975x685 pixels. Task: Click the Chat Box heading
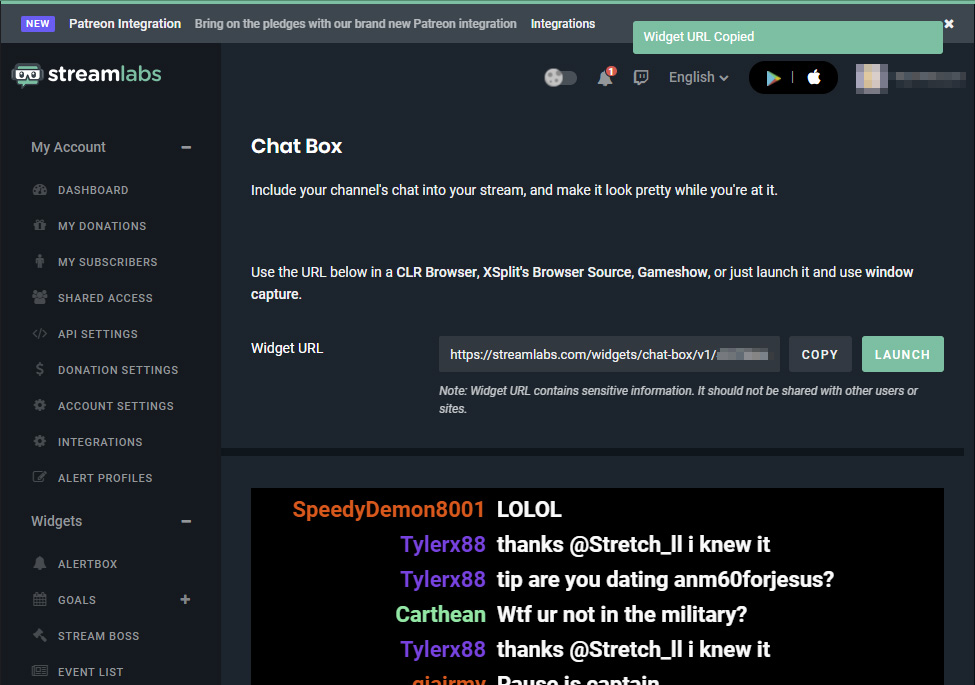[296, 146]
